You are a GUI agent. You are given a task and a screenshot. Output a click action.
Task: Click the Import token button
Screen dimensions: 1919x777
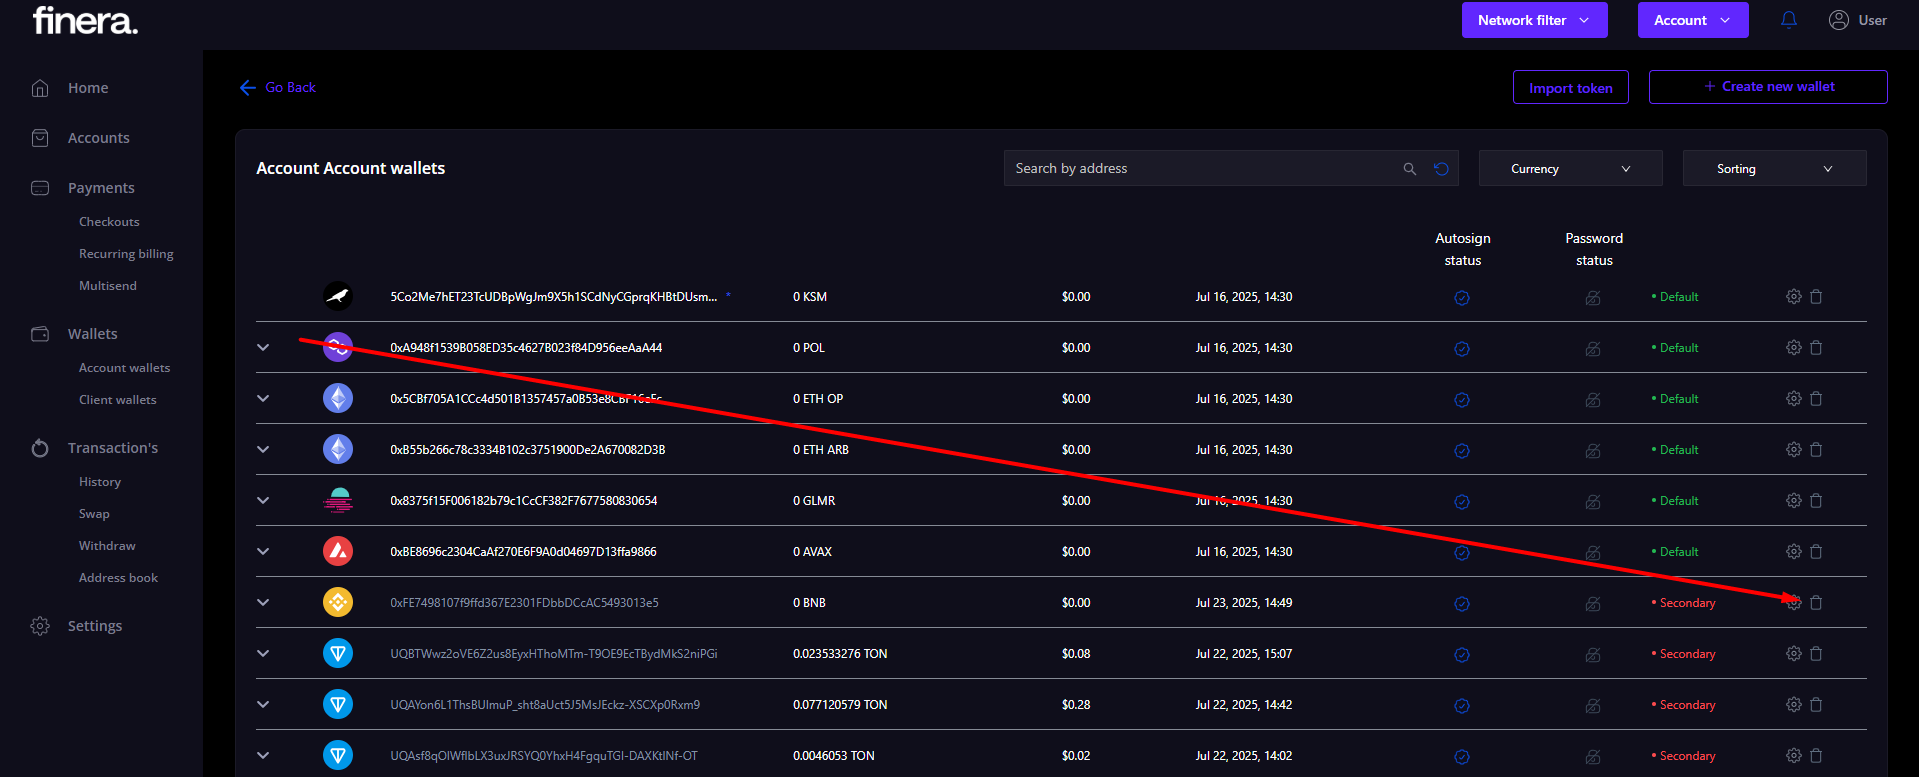coord(1570,88)
